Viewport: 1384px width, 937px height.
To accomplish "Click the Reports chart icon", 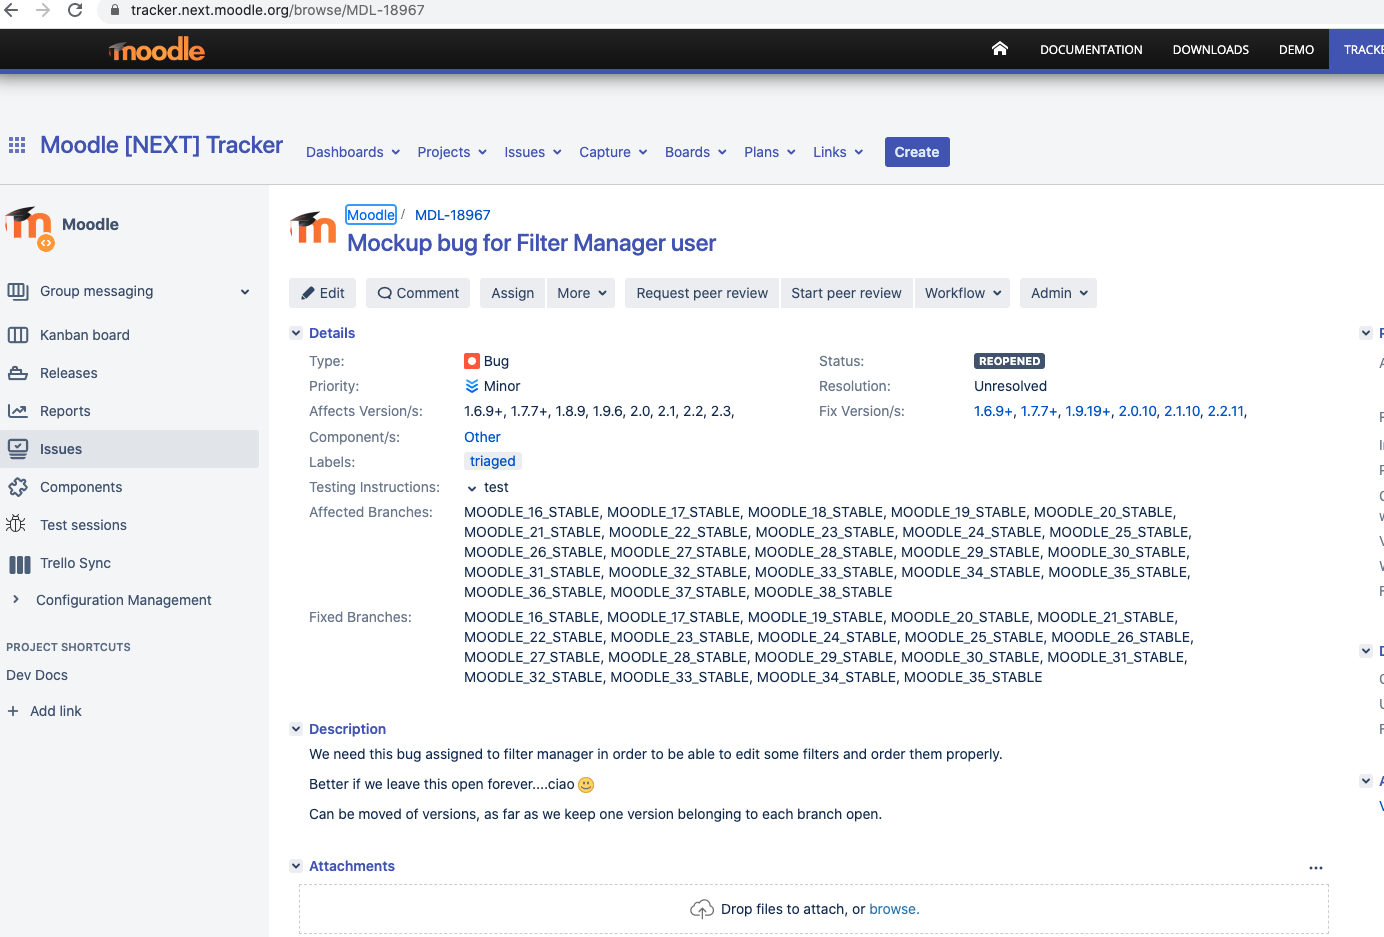I will (x=18, y=411).
